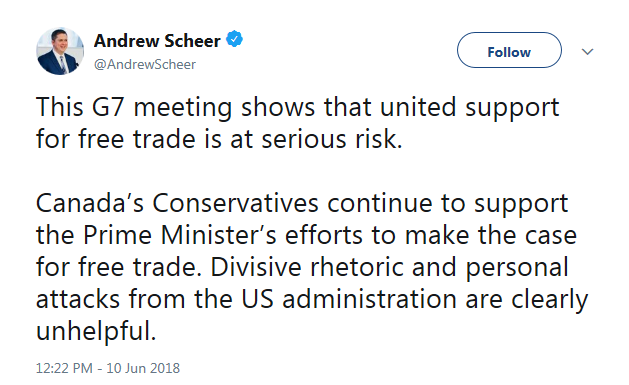Click the blue verified badge checkmark

pyautogui.click(x=234, y=39)
